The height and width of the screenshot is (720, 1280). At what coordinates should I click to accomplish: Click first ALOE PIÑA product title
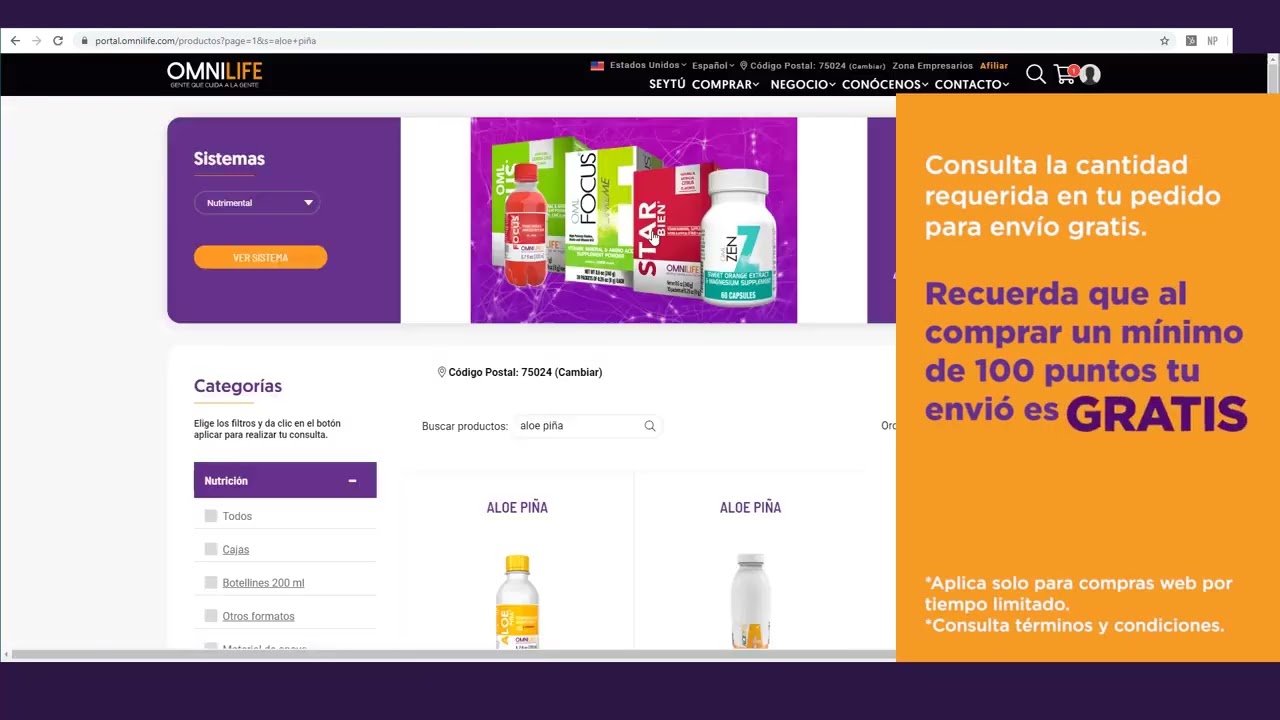[x=517, y=508]
